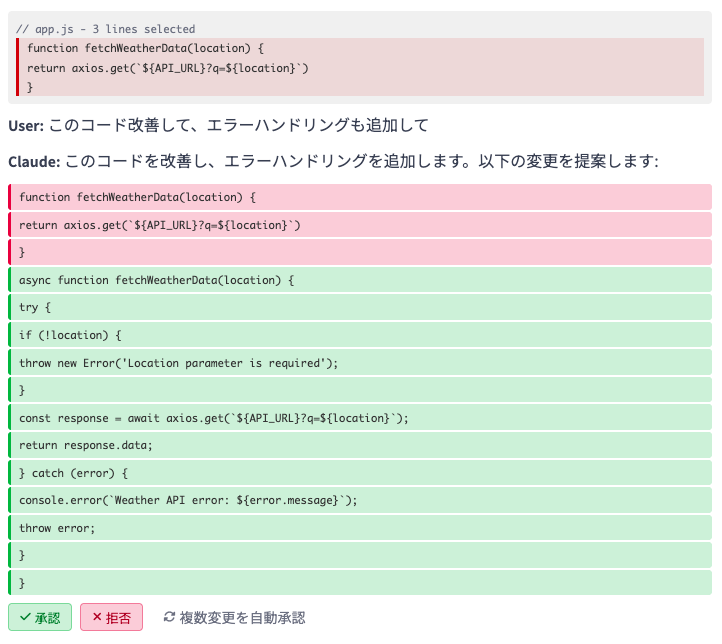Click added line "throw new Error('Location parameter is required');"
722x644 pixels.
pyautogui.click(x=360, y=363)
